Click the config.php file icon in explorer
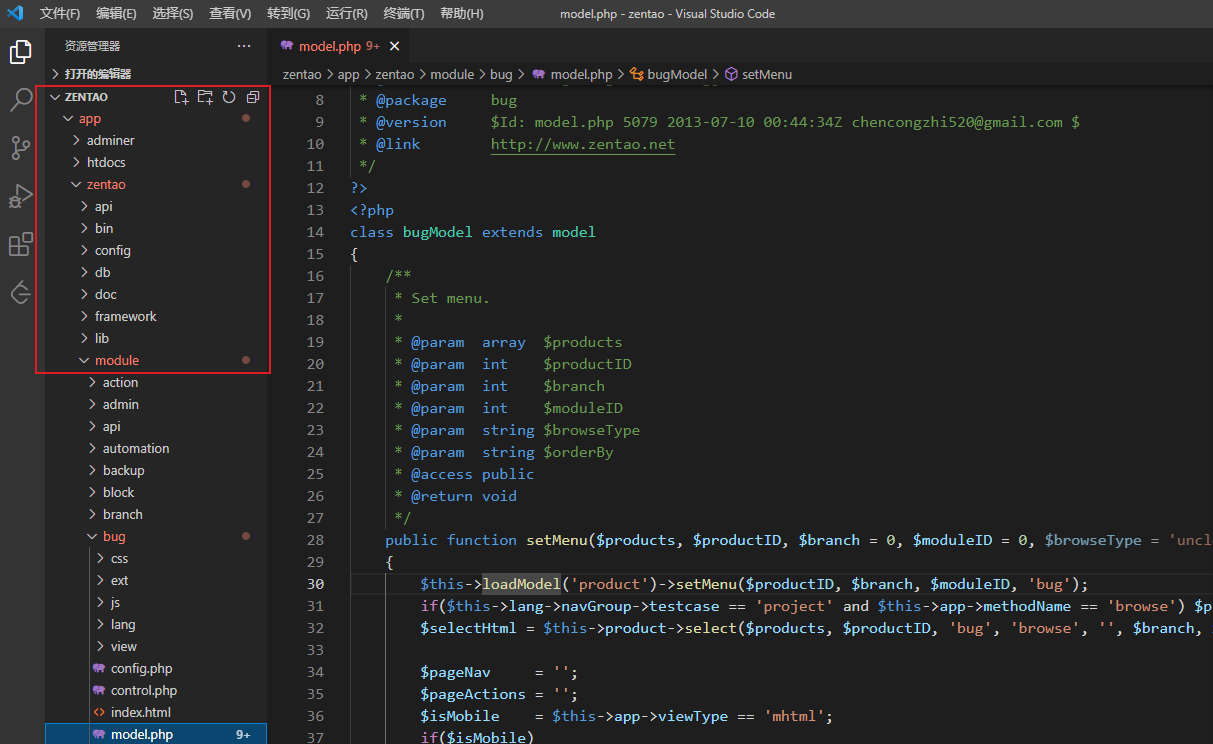Viewport: 1213px width, 744px height. [x=99, y=669]
